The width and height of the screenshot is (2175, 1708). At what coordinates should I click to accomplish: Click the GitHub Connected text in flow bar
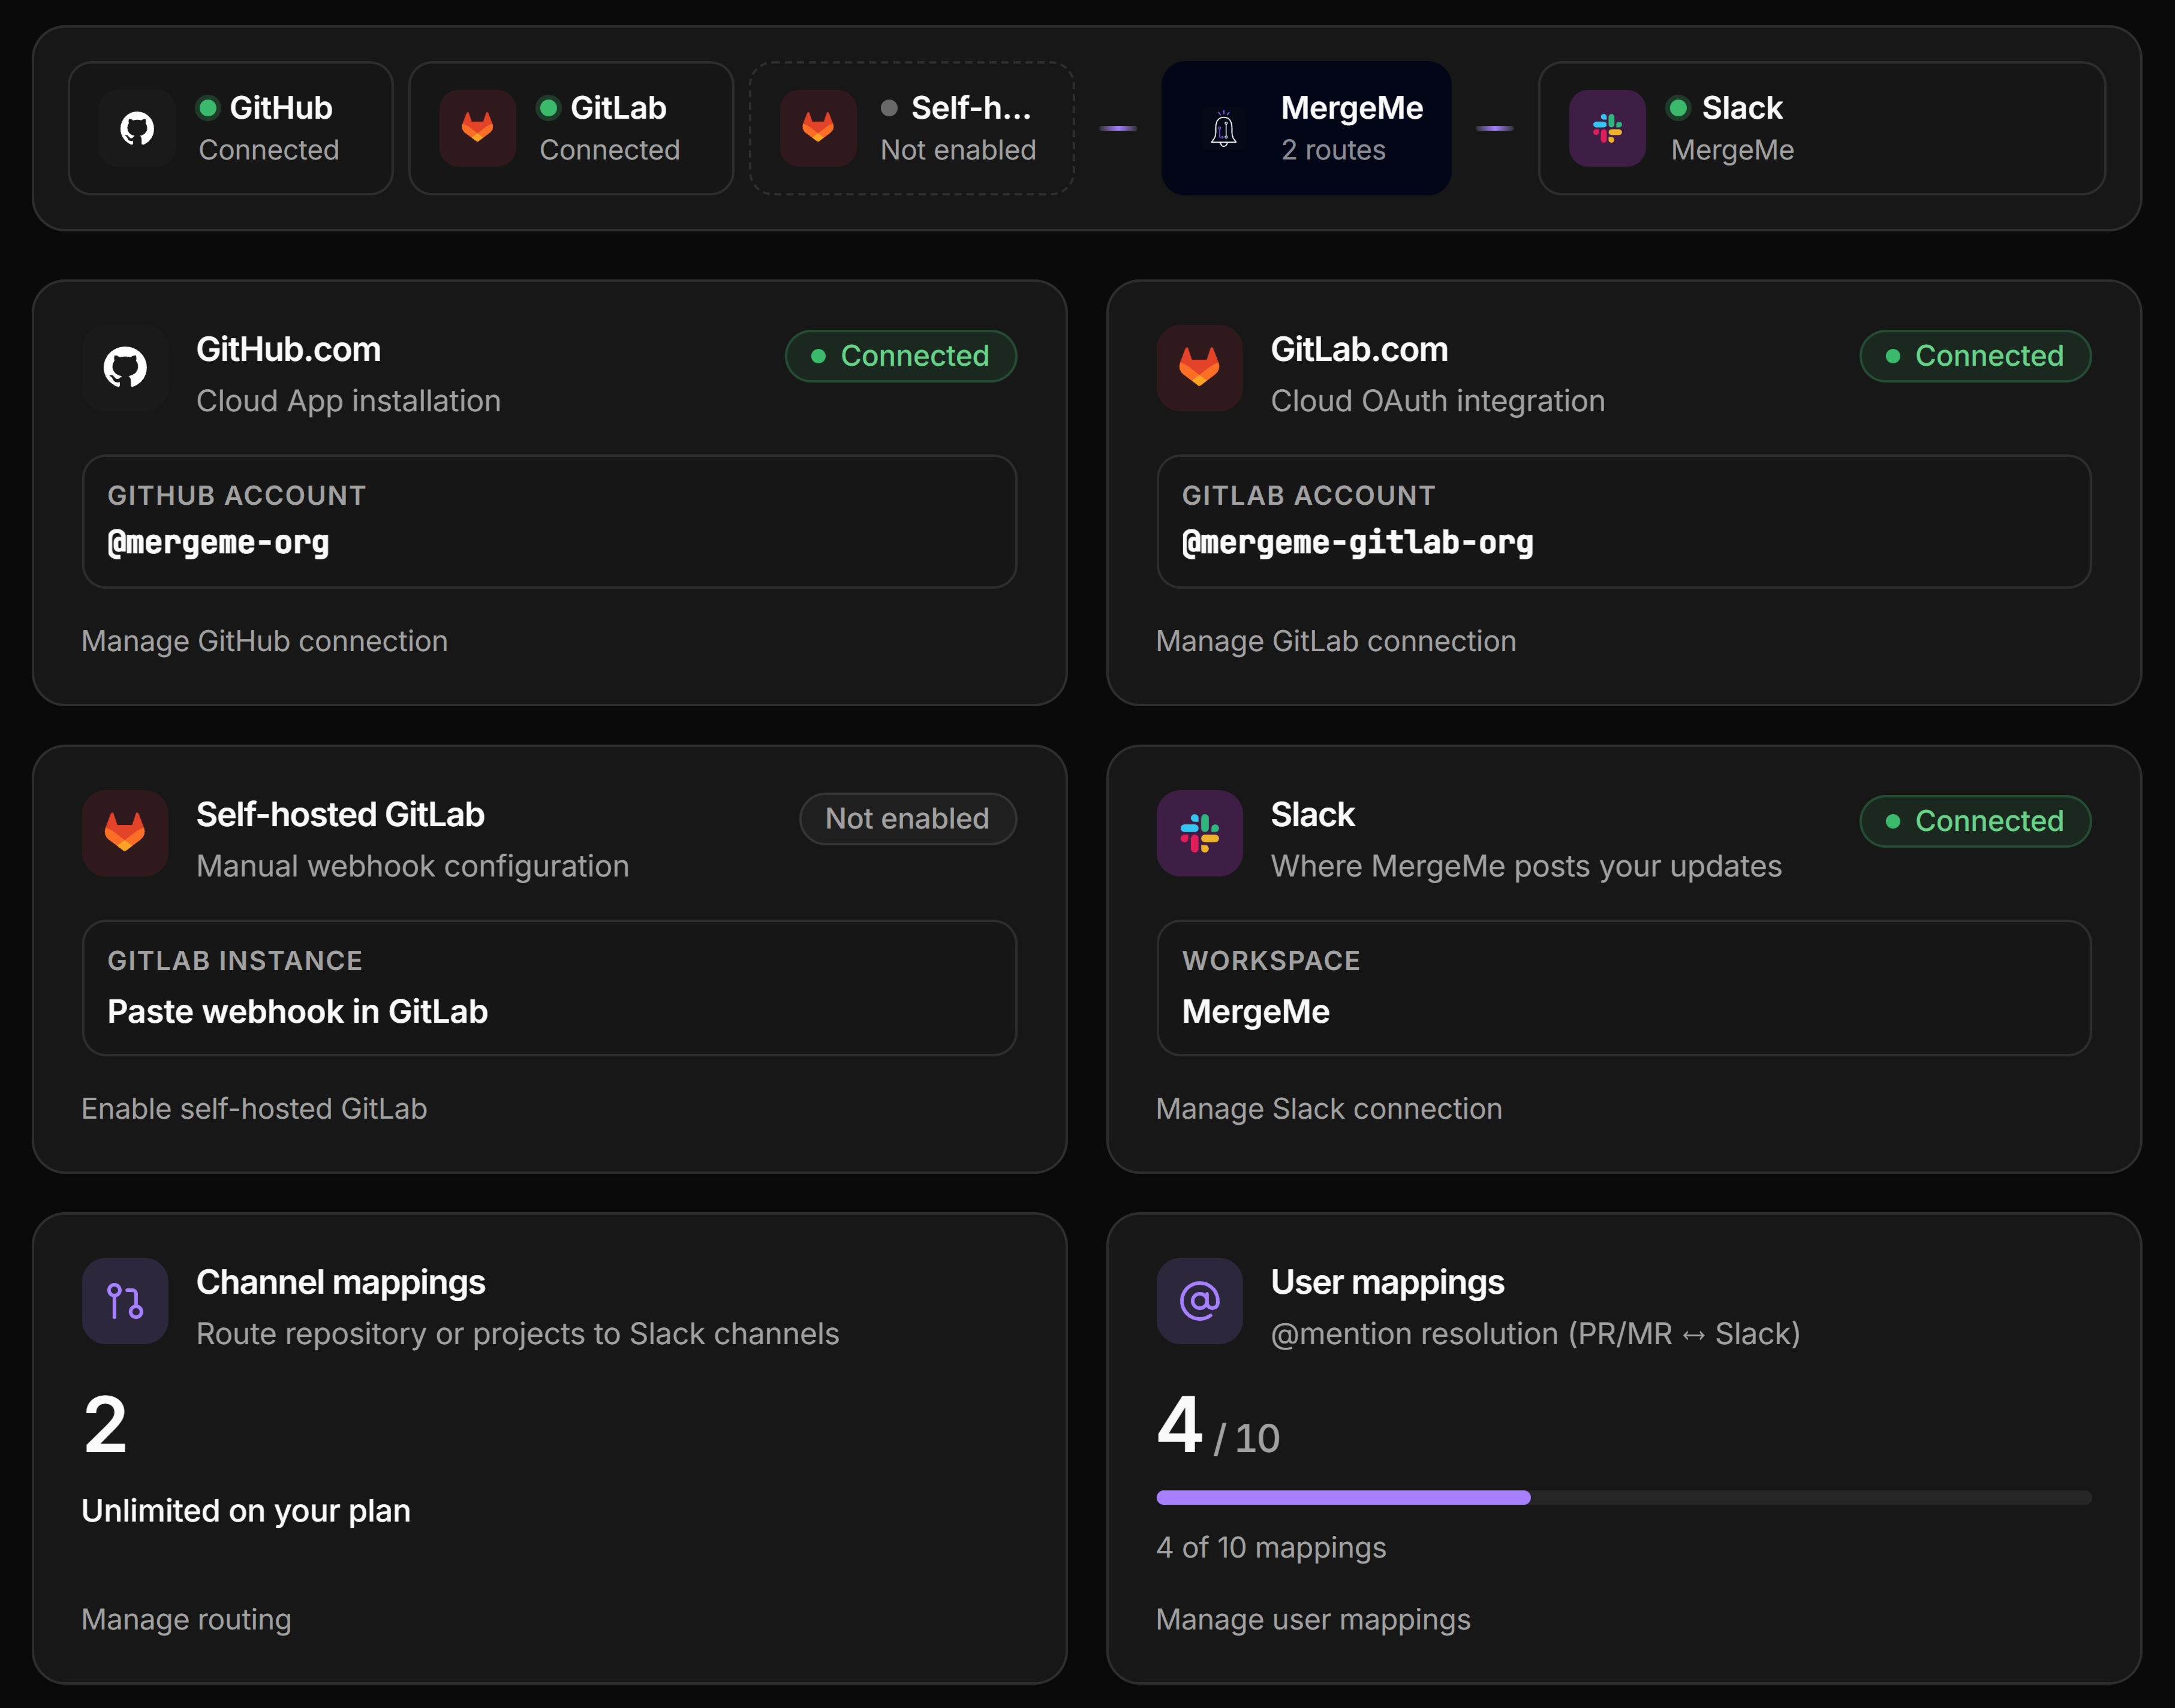coord(269,150)
